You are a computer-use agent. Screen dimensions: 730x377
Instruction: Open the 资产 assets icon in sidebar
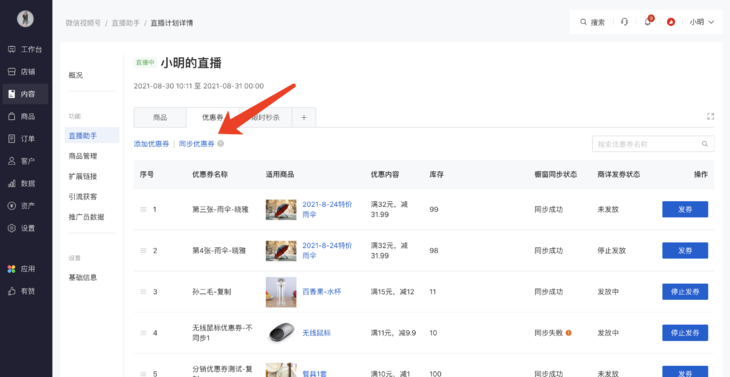(12, 206)
